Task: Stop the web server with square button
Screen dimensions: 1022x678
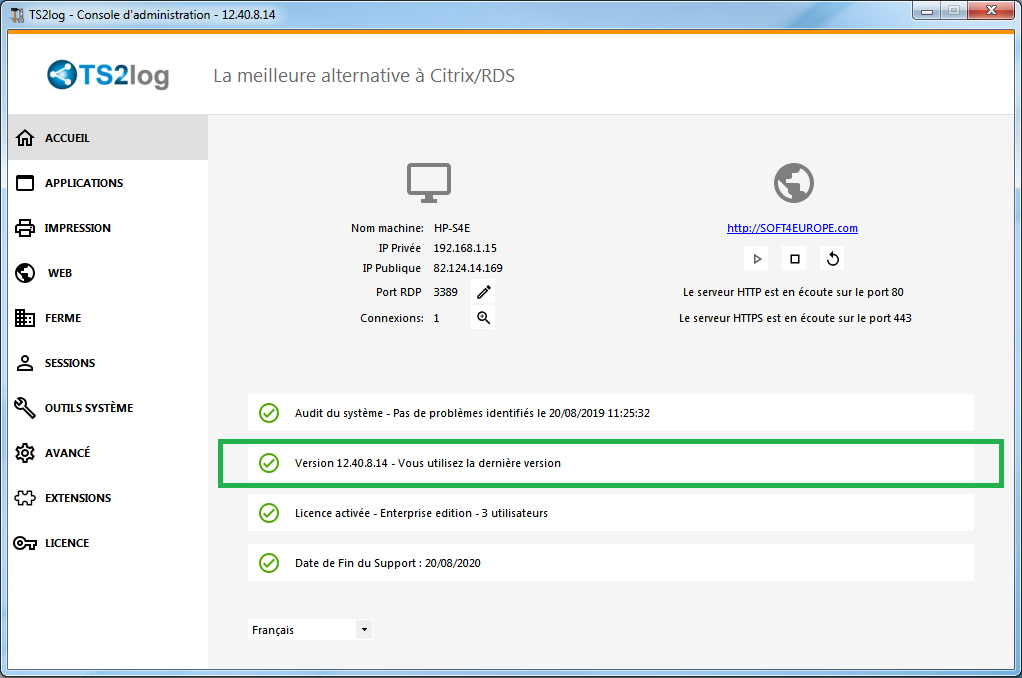Action: pos(795,259)
